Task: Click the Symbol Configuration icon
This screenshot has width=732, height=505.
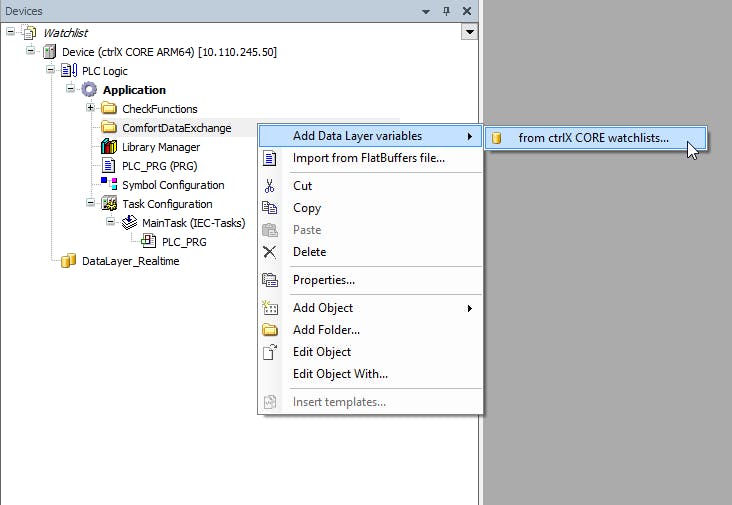Action: (x=109, y=184)
